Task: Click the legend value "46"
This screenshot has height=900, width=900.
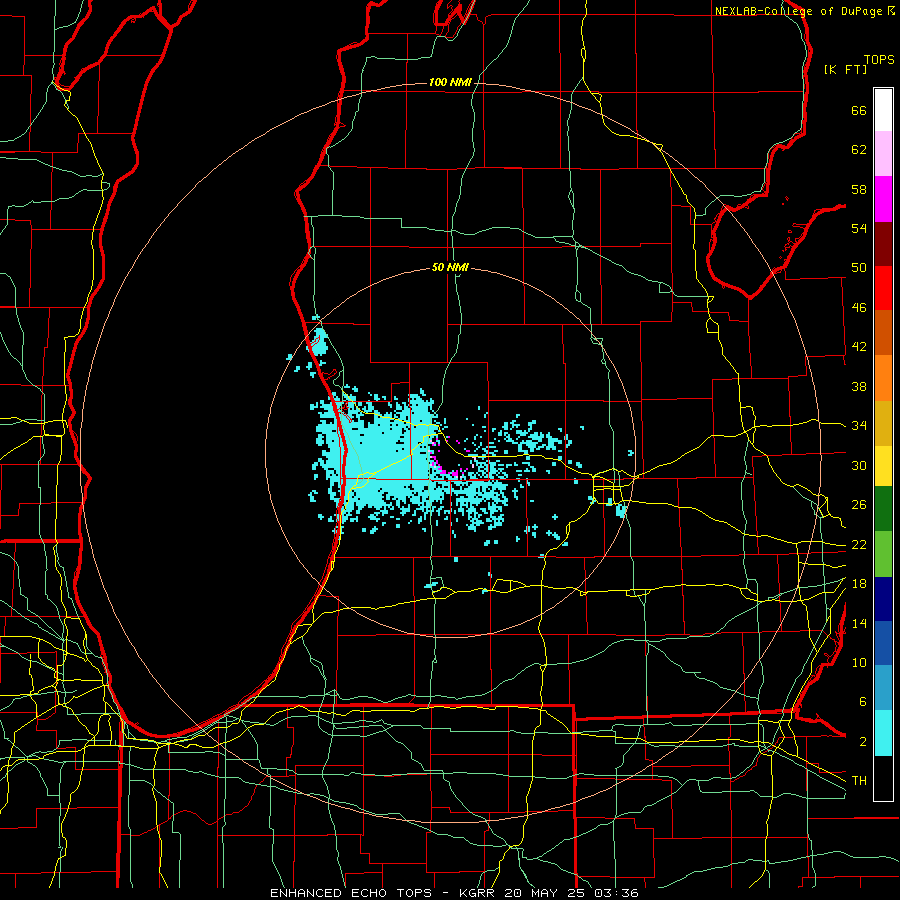Action: (x=859, y=308)
